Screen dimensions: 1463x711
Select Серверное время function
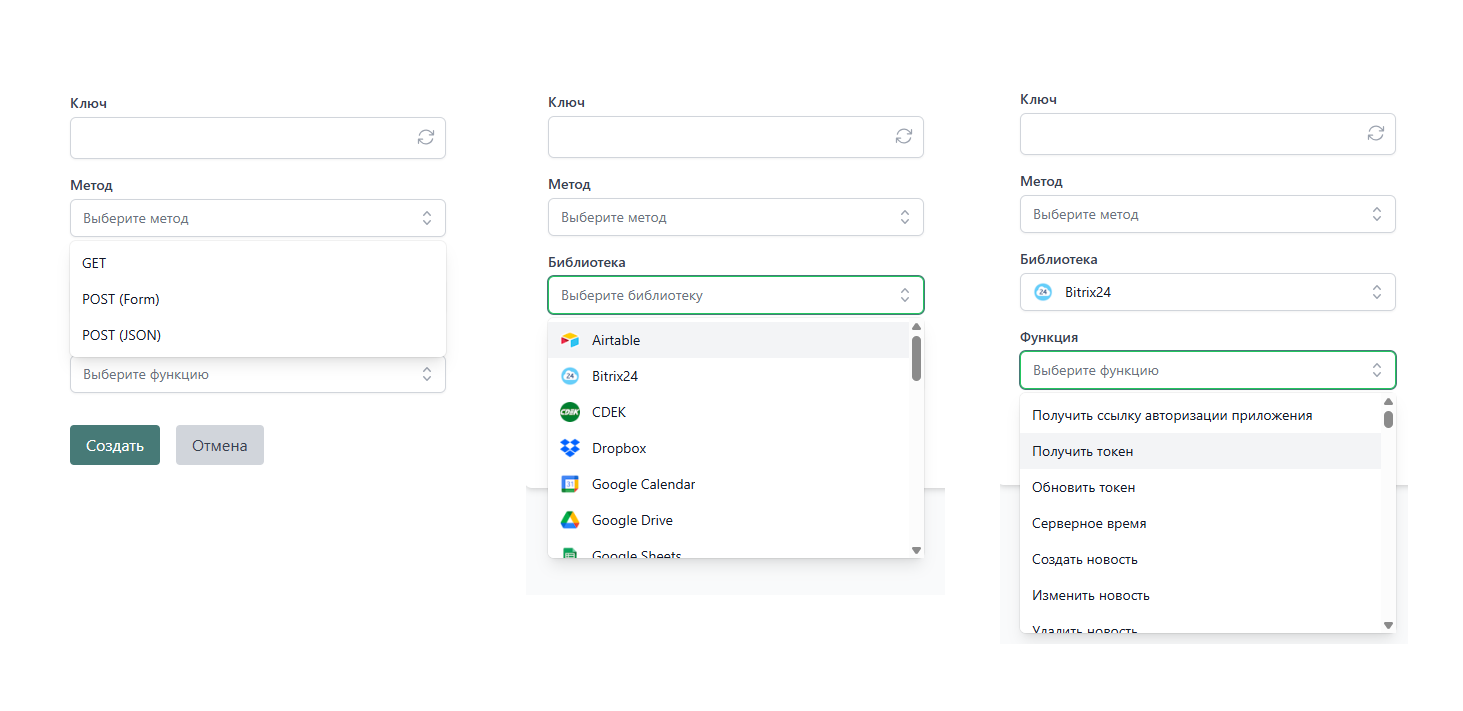point(1200,523)
